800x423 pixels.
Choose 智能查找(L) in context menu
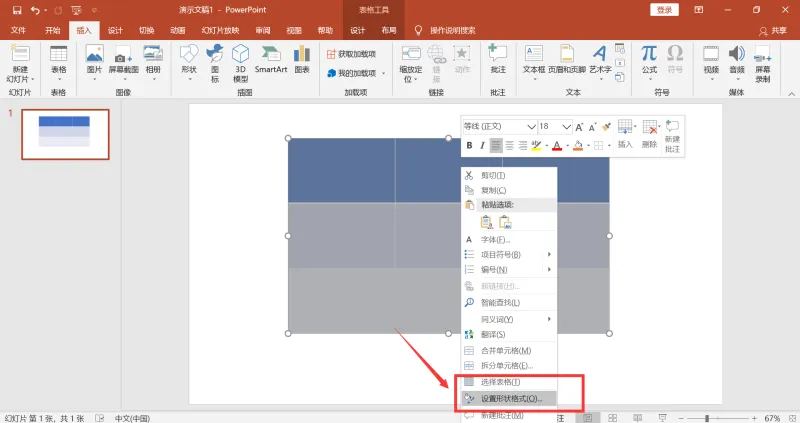[x=509, y=303]
